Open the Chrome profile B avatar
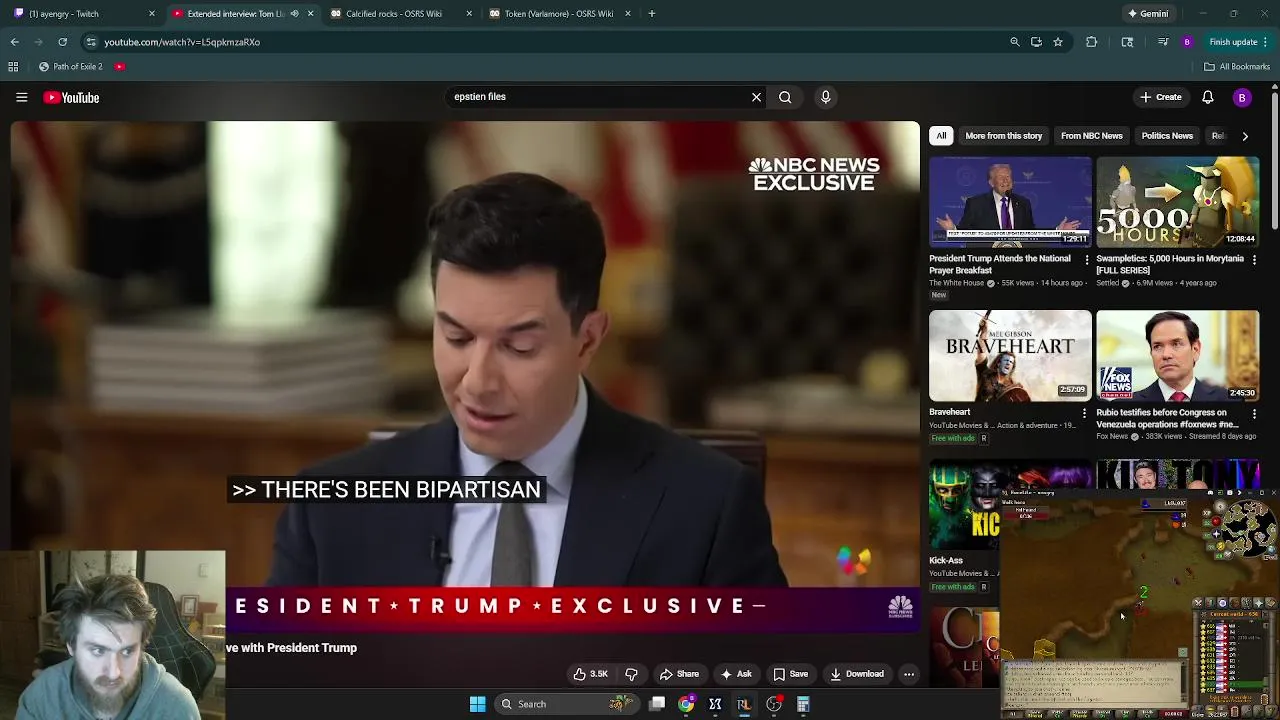The height and width of the screenshot is (720, 1280). 1187,42
